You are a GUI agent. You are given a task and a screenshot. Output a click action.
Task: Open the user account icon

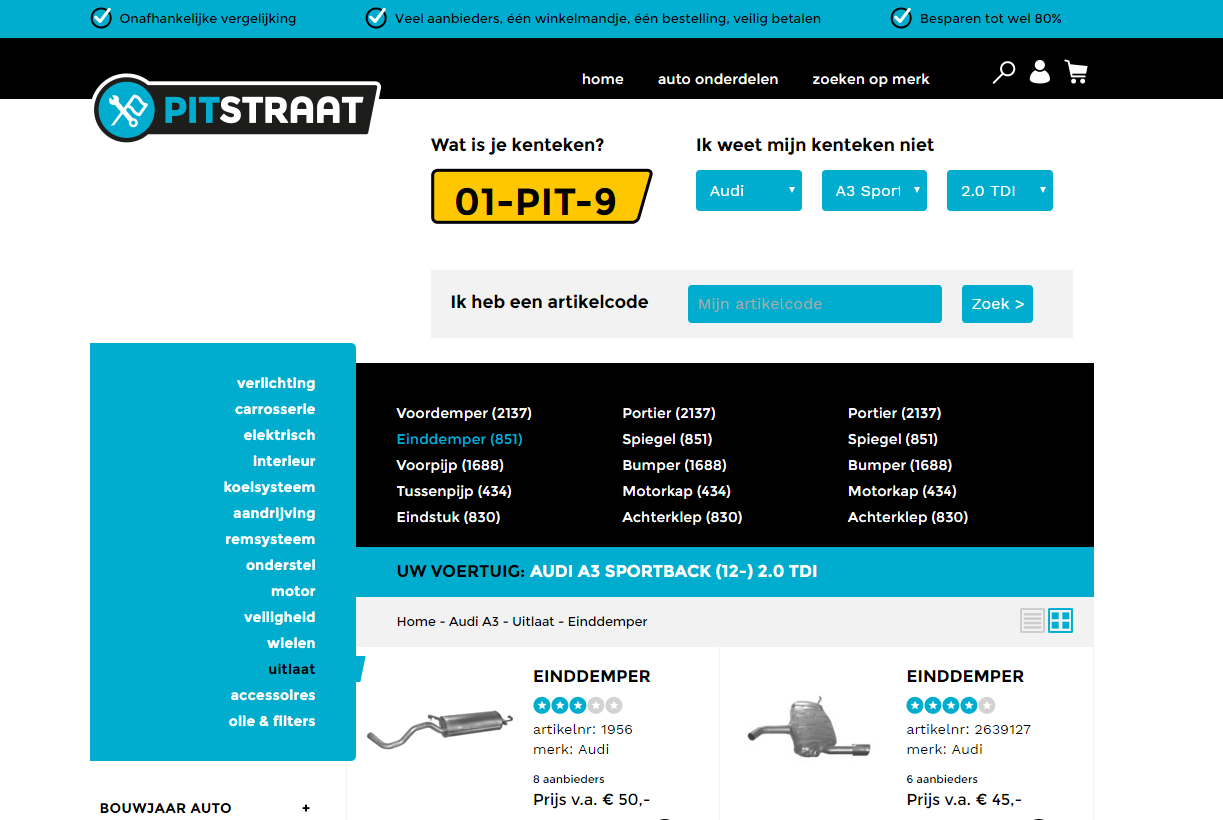click(x=1040, y=72)
